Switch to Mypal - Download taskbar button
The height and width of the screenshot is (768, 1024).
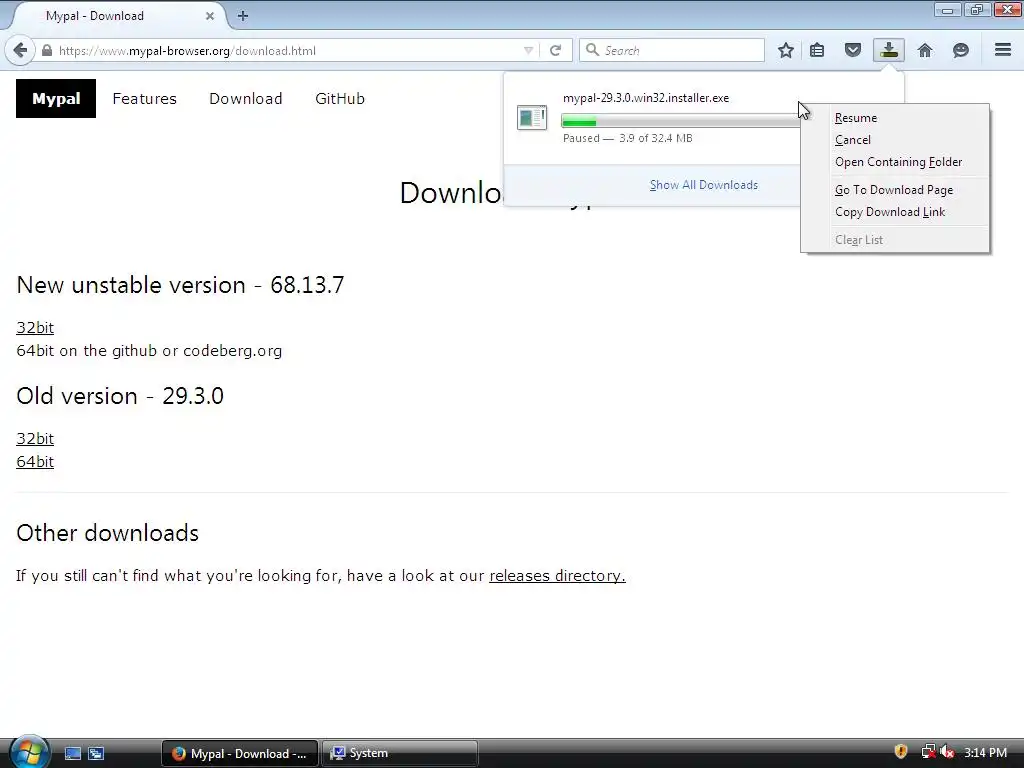click(239, 754)
